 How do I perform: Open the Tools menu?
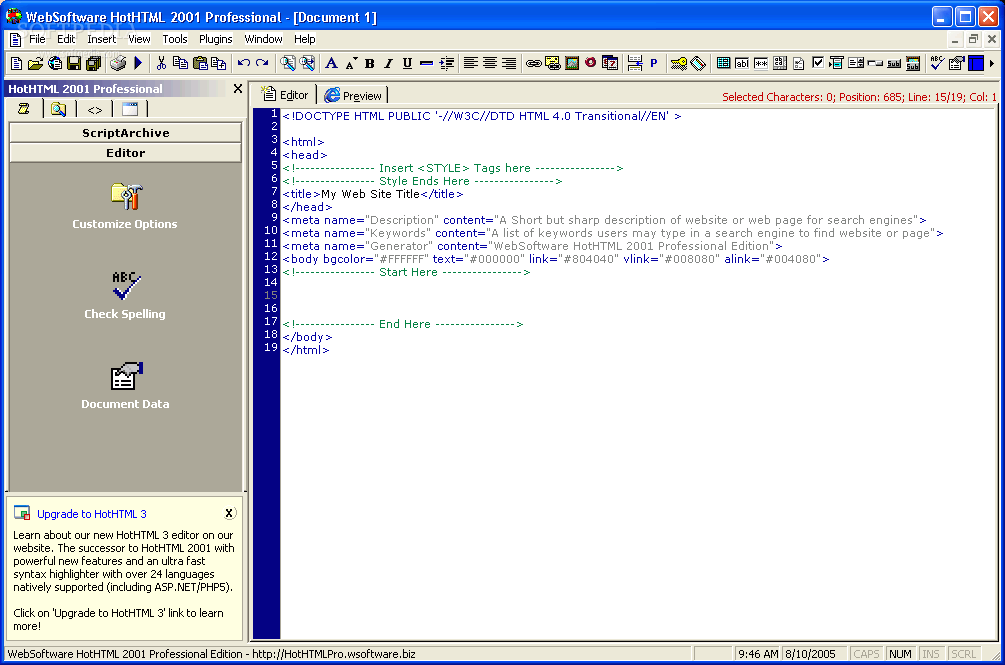coord(174,39)
